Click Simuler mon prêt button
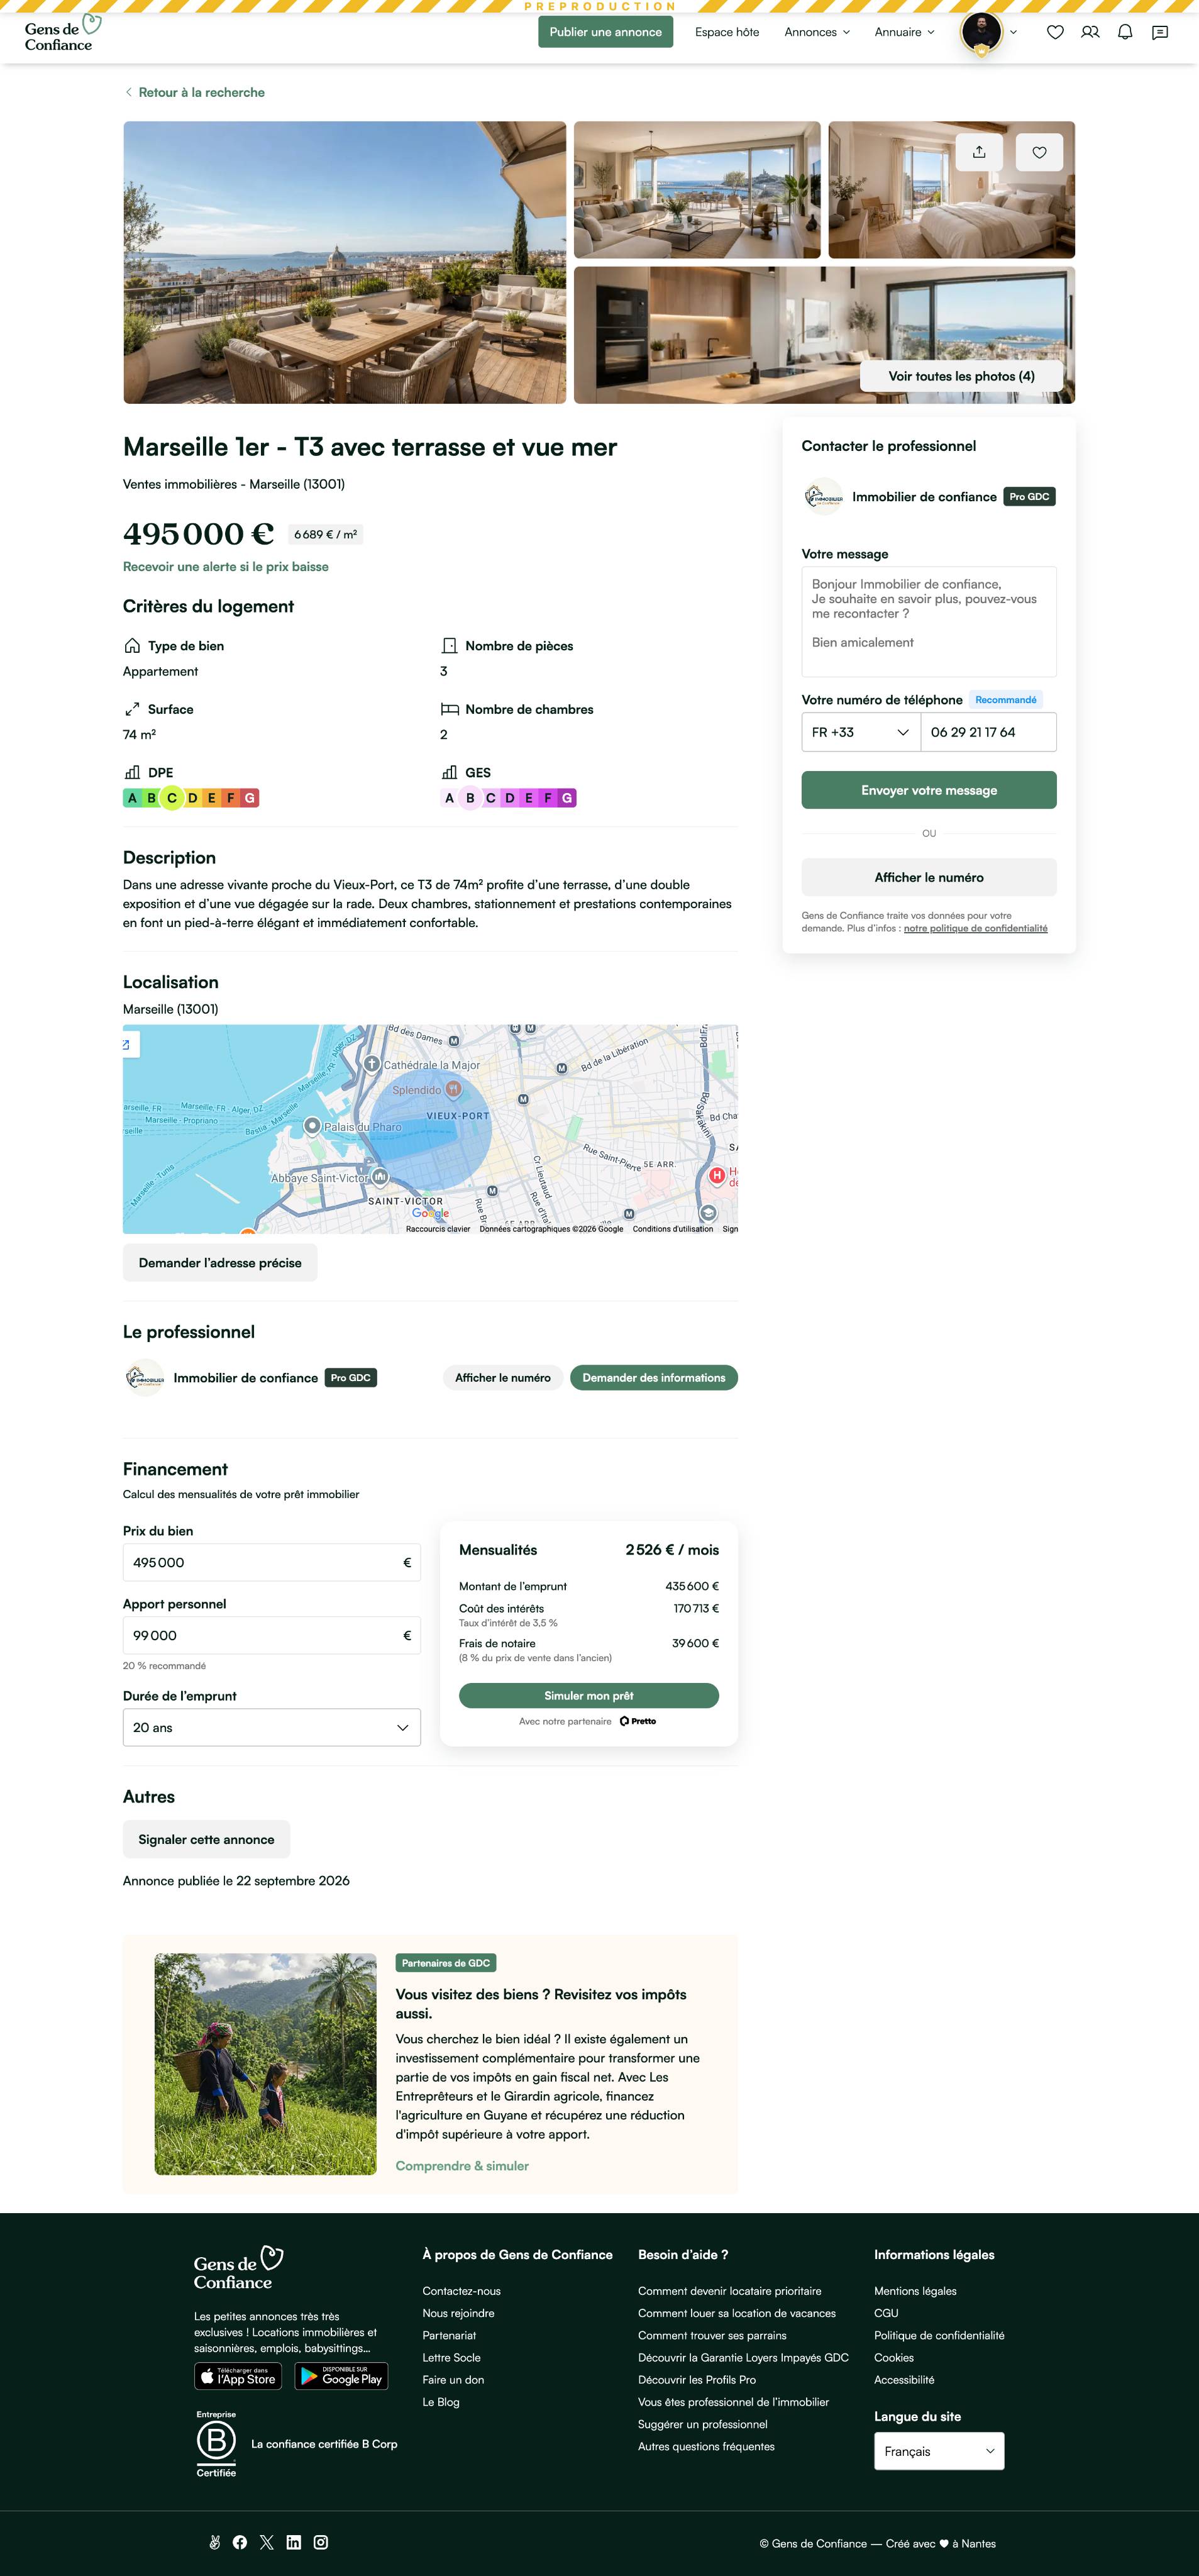The height and width of the screenshot is (2576, 1199). 589,1695
